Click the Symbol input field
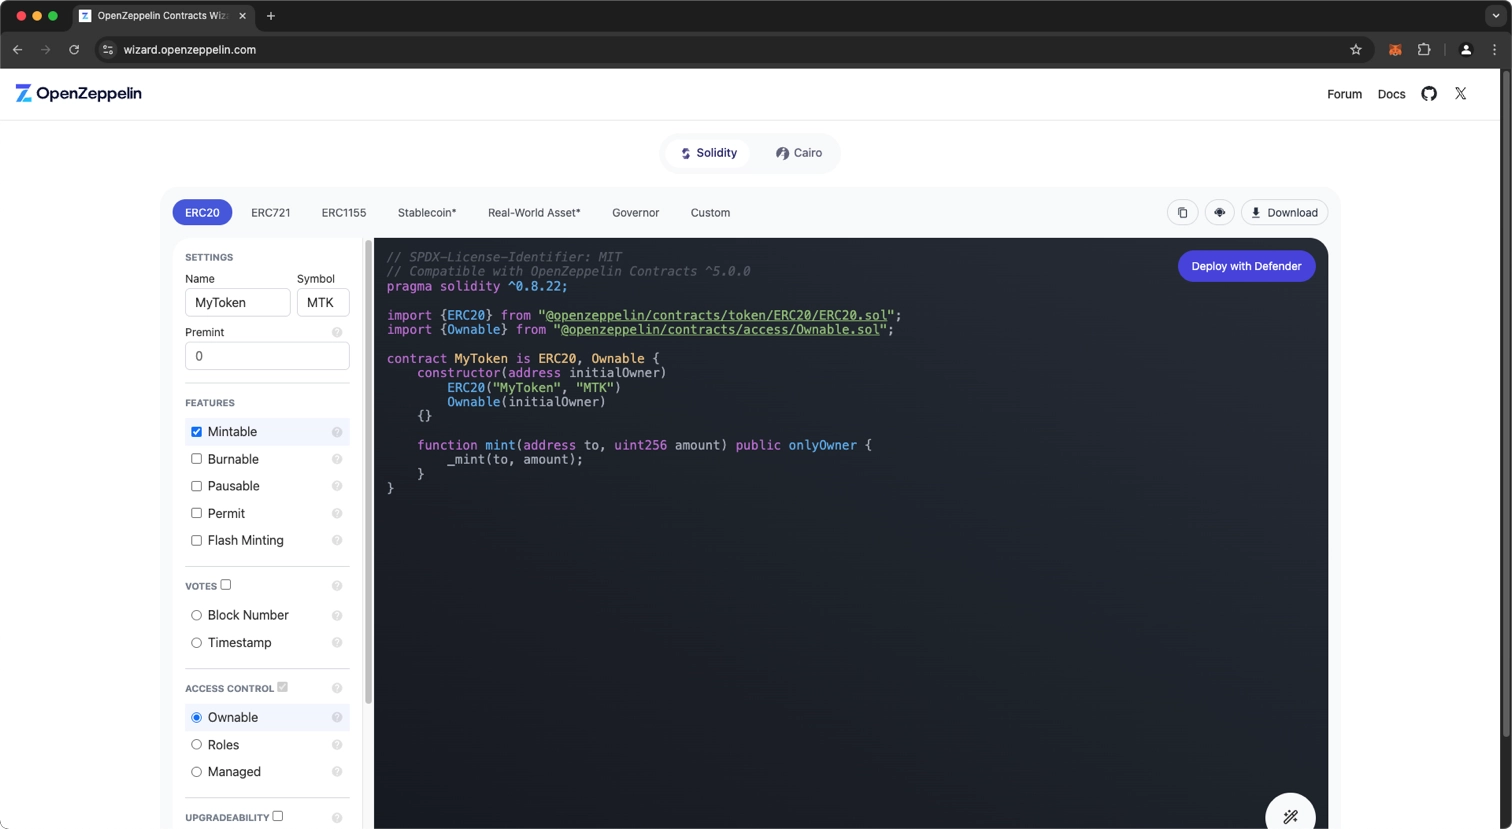1512x829 pixels. 323,302
